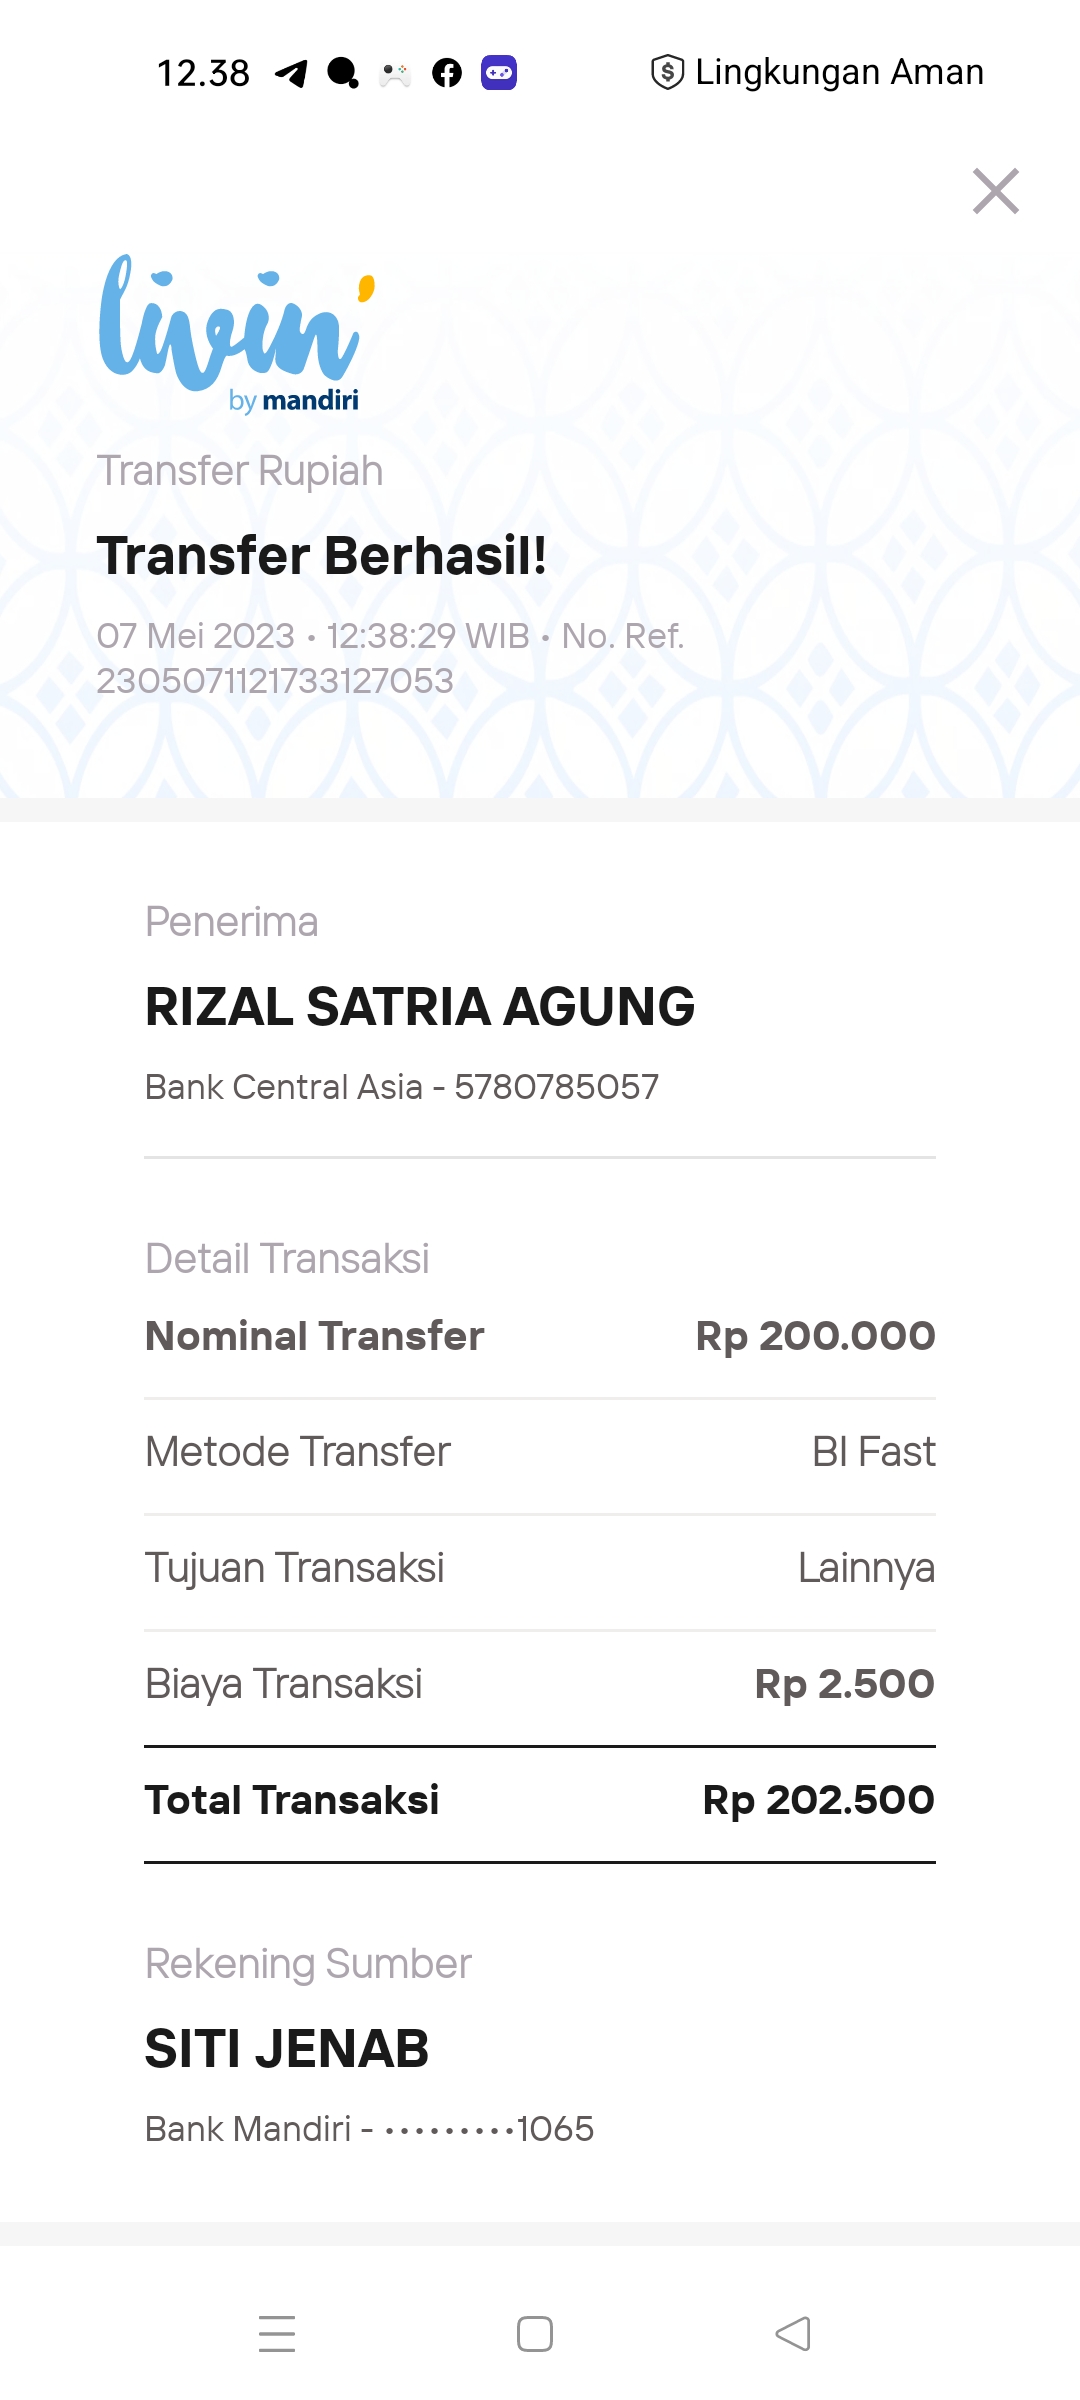Tap the Biaya Transaksi Rp 2.500 value
This screenshot has height=2400, width=1080.
click(x=844, y=1684)
